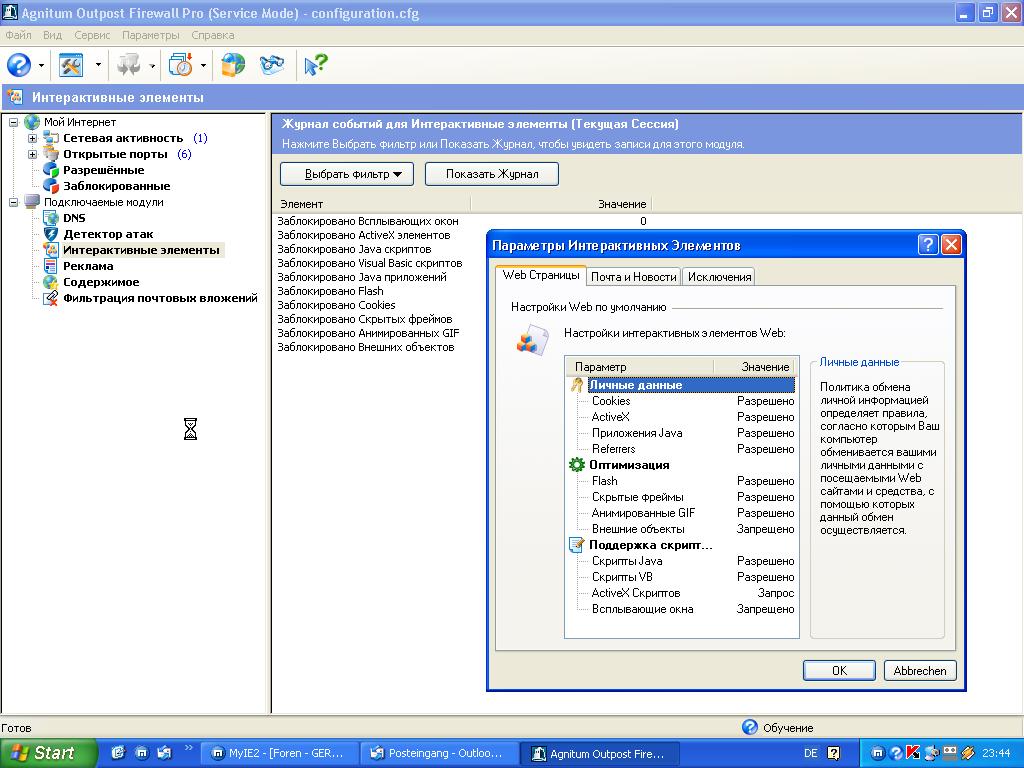
Task: Switch to the Исключения tab
Action: [x=719, y=277]
